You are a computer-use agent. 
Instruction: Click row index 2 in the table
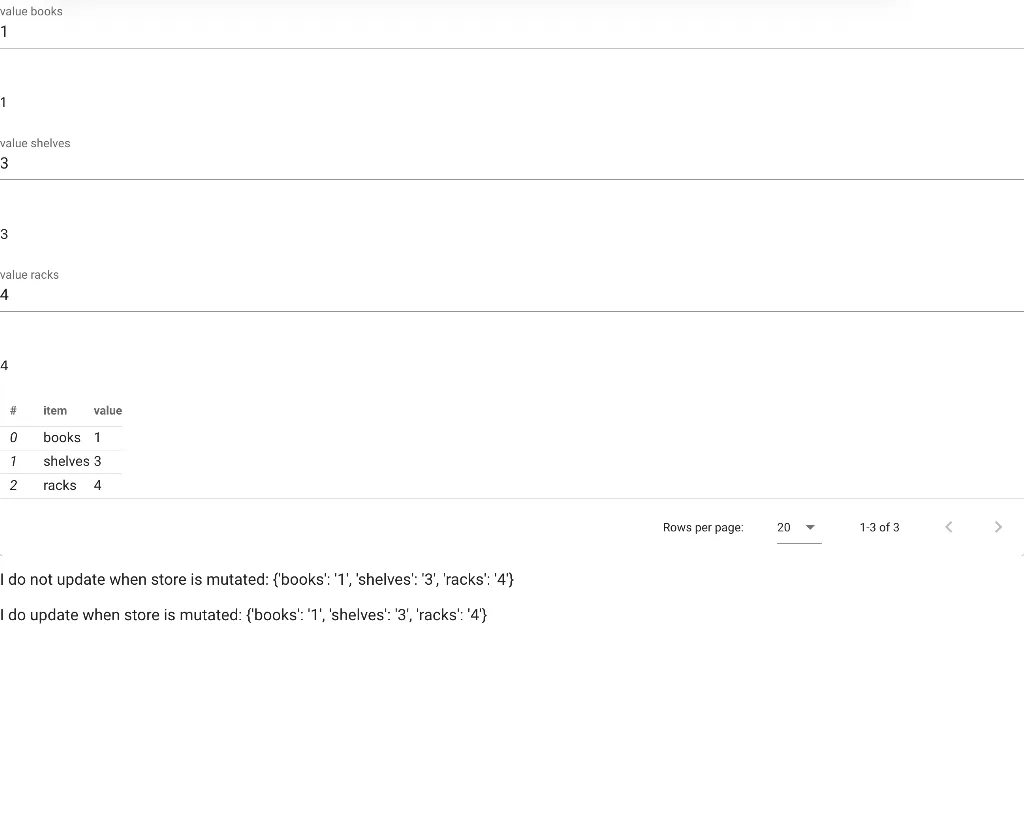tap(13, 485)
